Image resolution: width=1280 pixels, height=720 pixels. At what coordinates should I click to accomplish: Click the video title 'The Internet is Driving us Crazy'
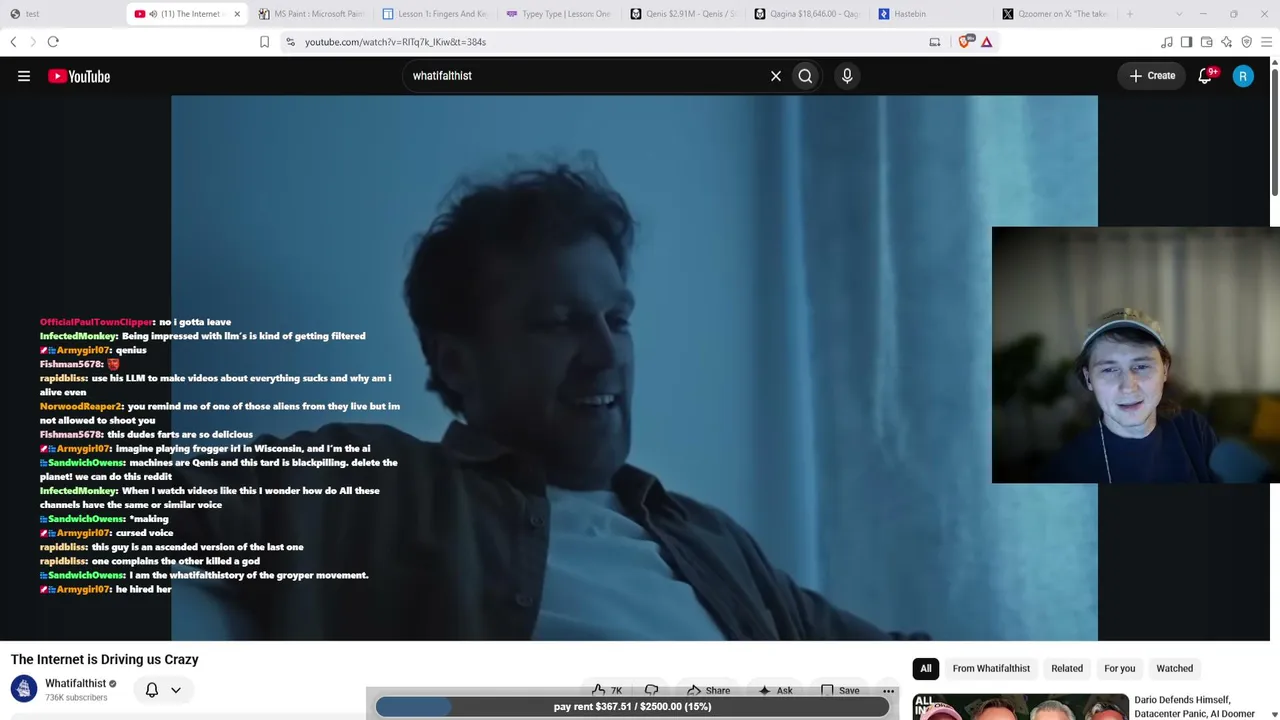pyautogui.click(x=105, y=659)
